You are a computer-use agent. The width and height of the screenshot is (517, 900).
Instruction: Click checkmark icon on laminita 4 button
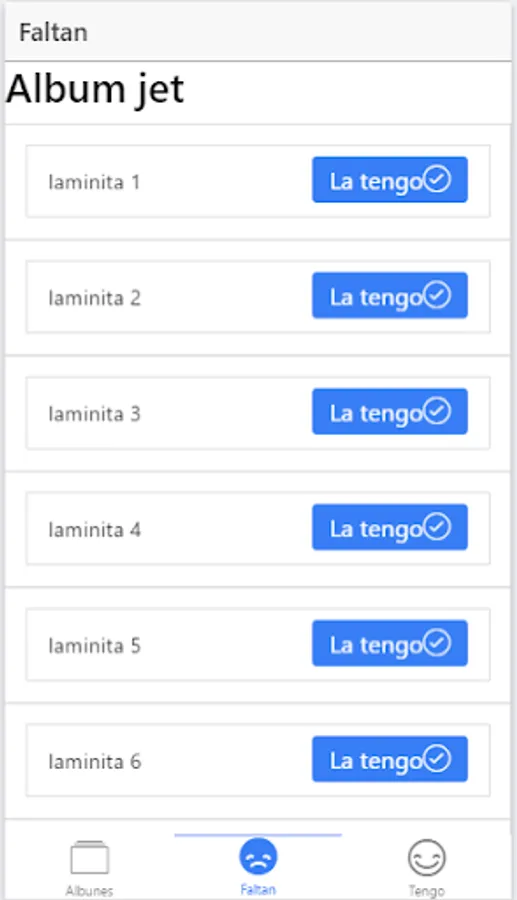click(437, 527)
